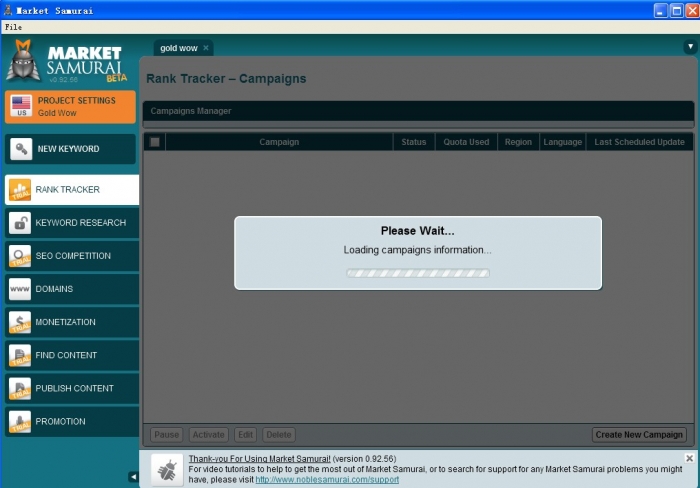700x488 pixels.
Task: Open Project Settings for Gold Wow
Action: [70, 107]
